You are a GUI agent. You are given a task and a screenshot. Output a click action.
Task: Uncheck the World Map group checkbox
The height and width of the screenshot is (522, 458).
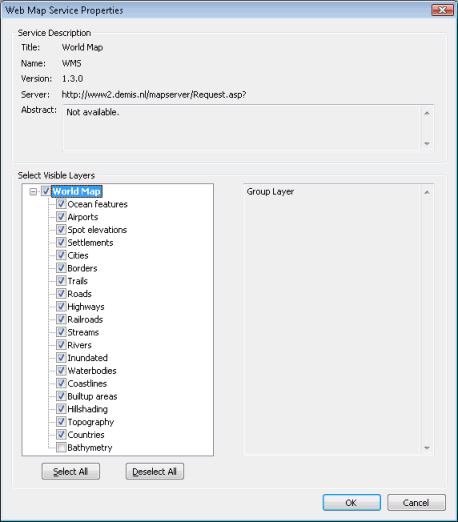46,191
